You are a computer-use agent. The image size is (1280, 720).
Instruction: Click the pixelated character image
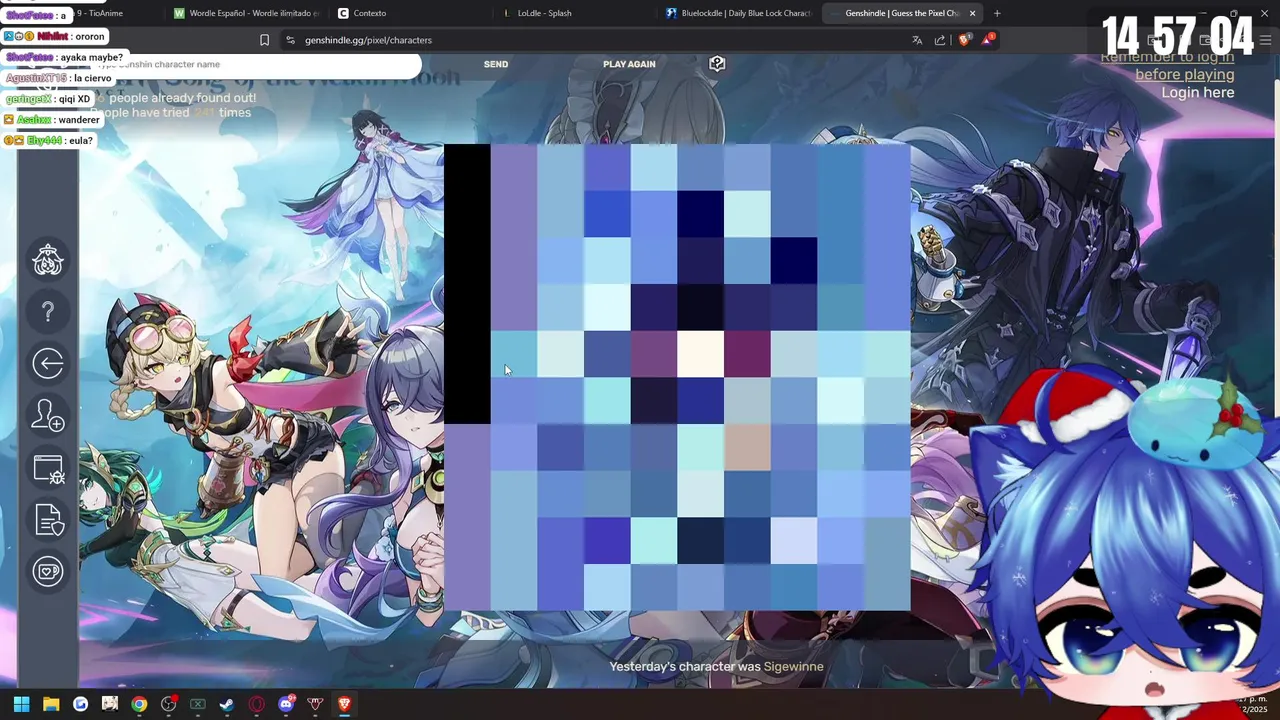[x=677, y=377]
